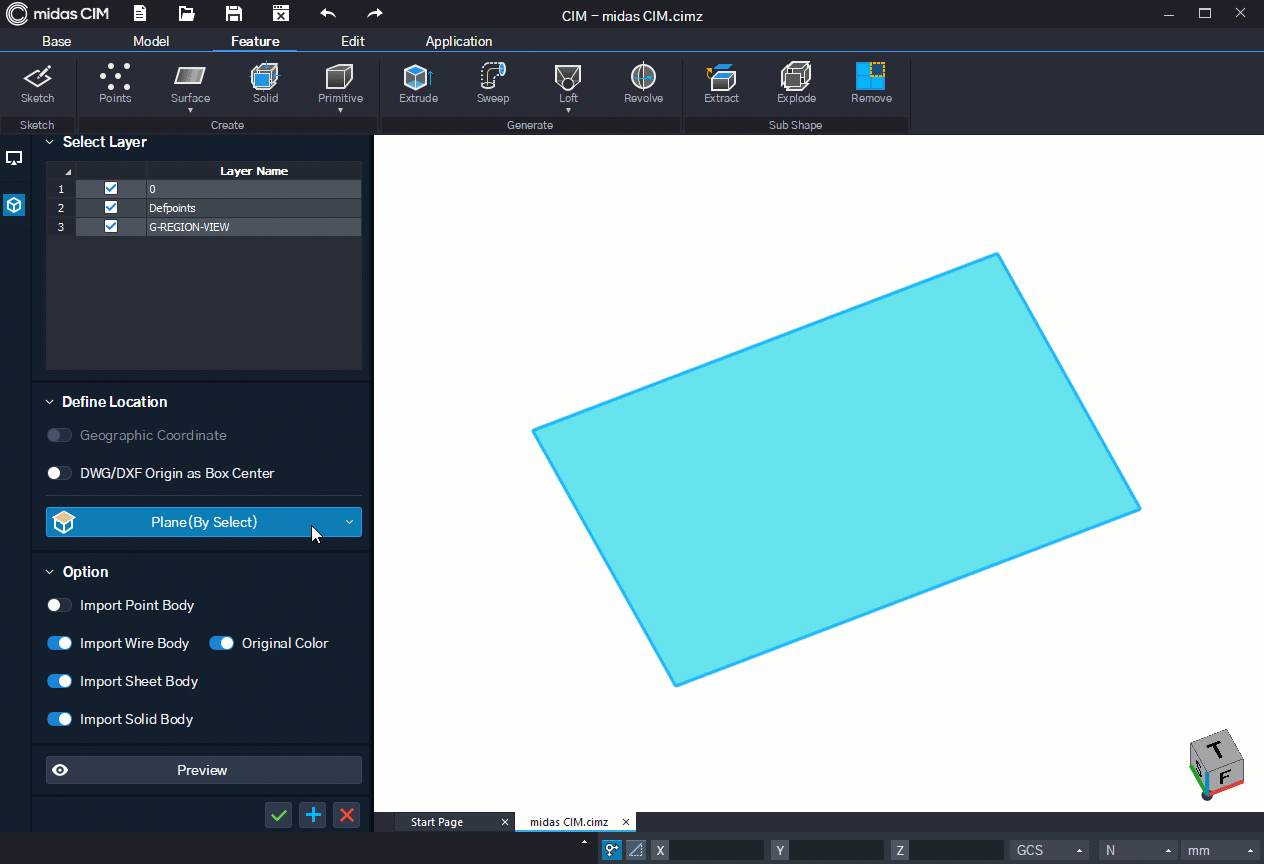Activate the Sweep tool
Image resolution: width=1264 pixels, height=864 pixels.
click(x=493, y=84)
